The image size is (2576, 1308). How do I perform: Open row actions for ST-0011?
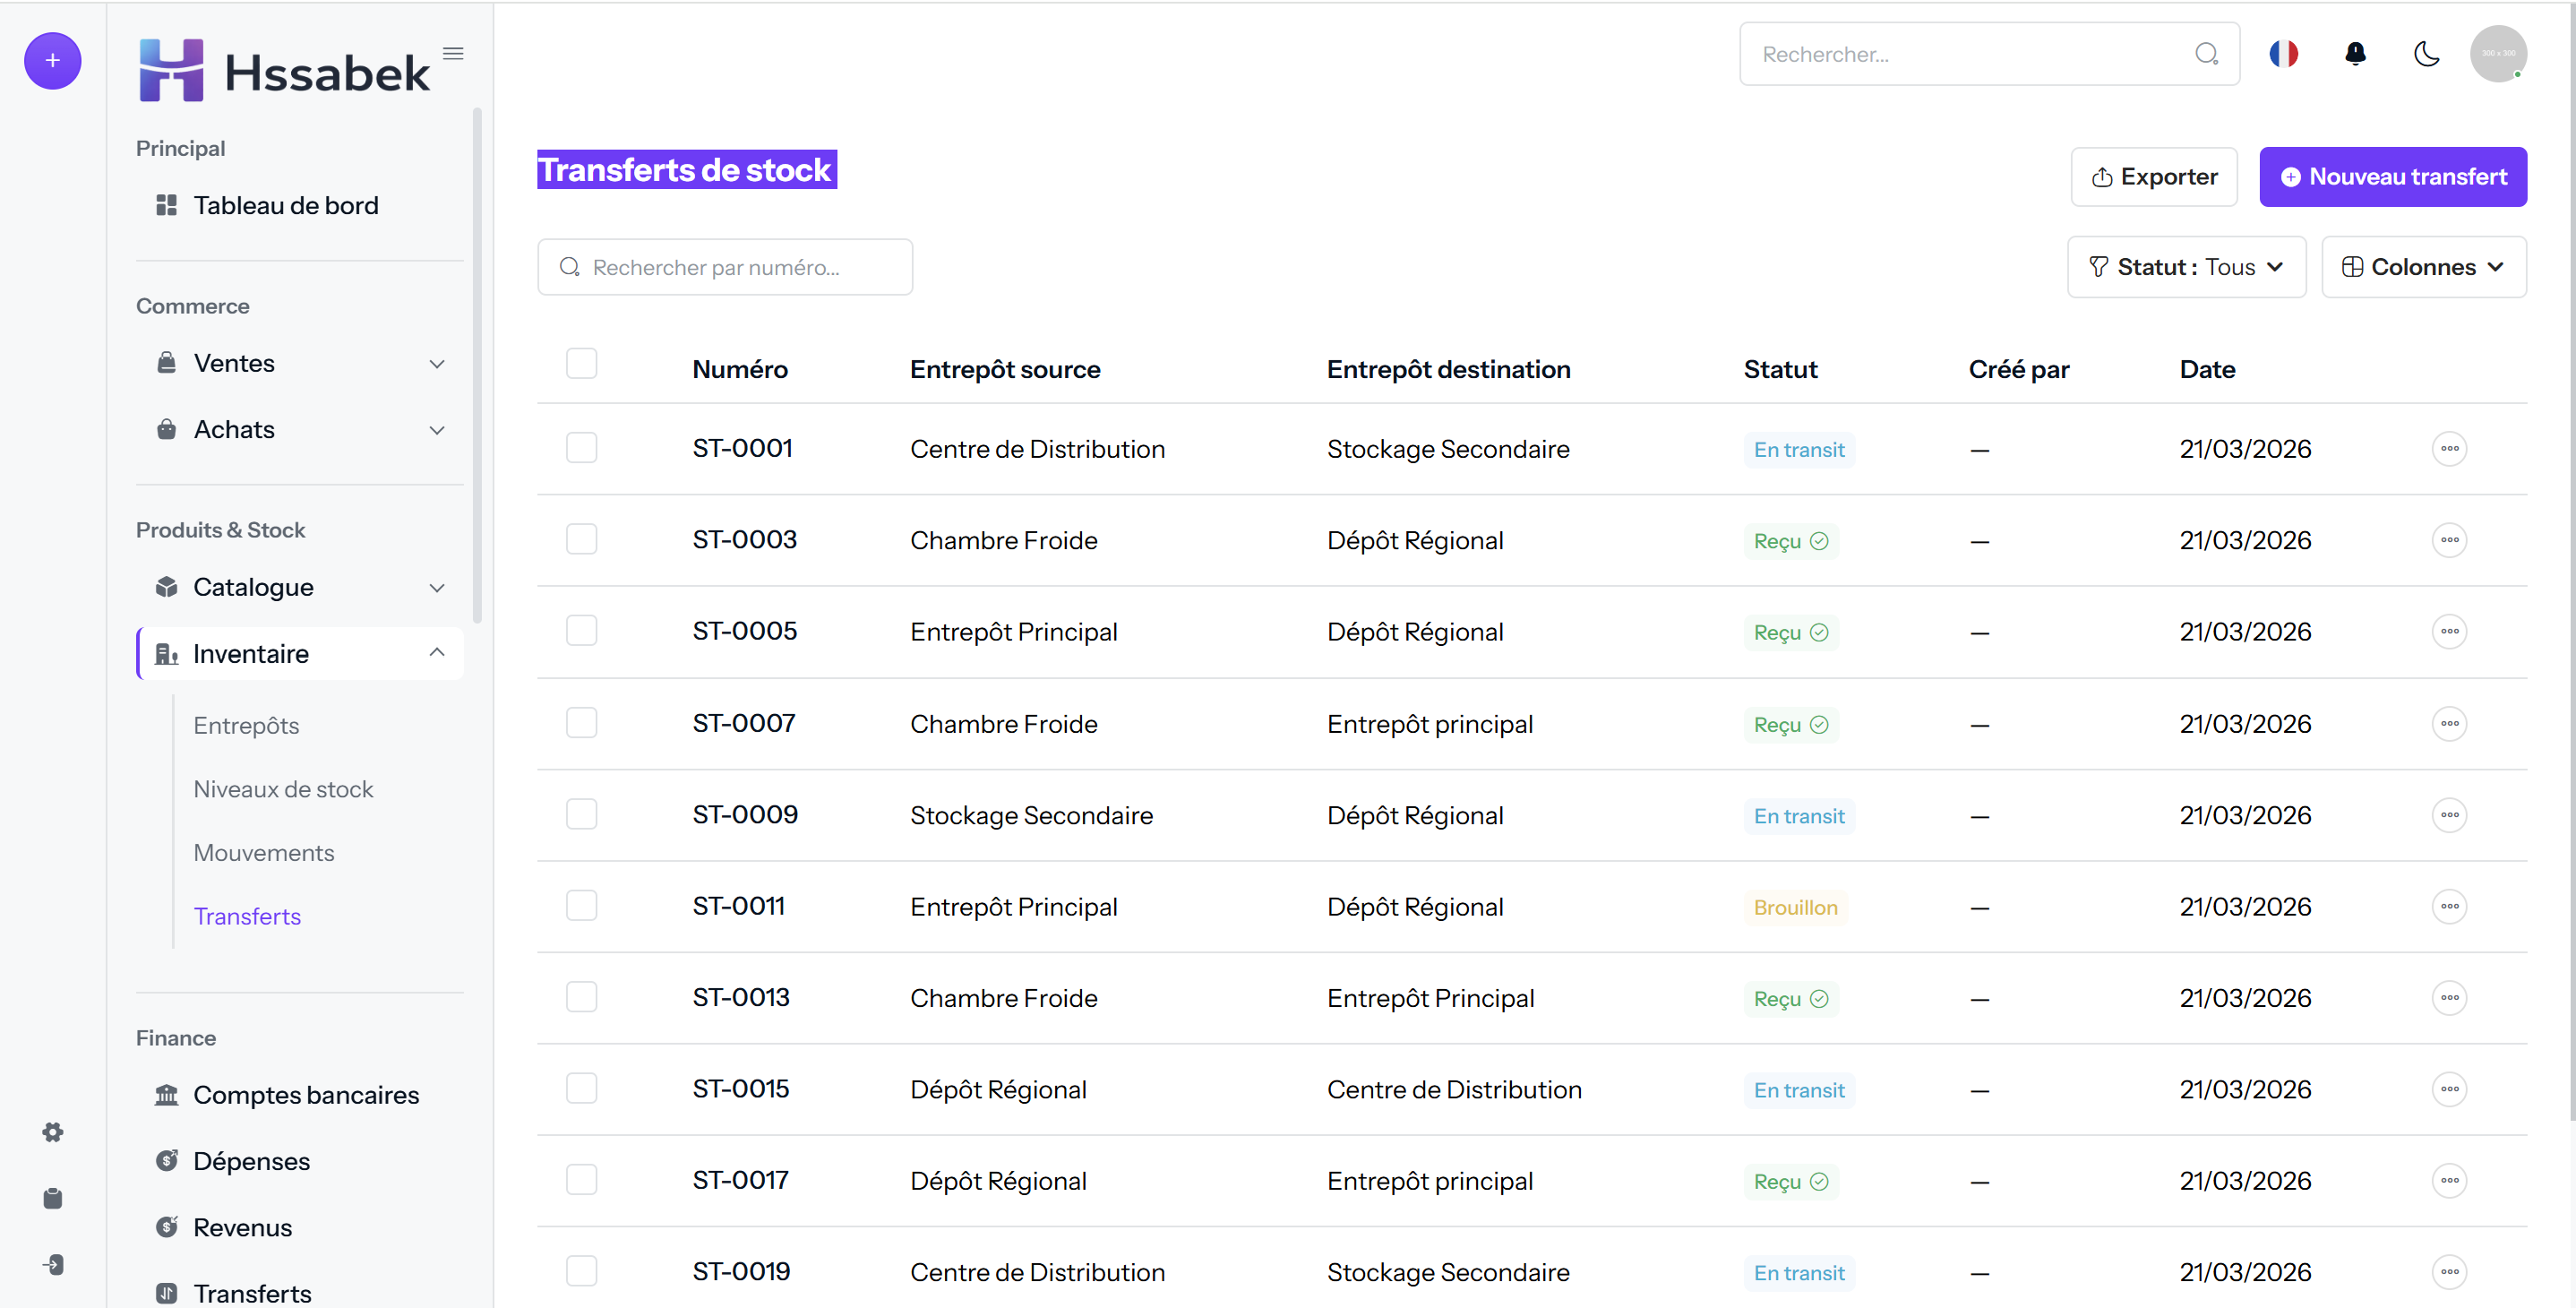coord(2449,907)
